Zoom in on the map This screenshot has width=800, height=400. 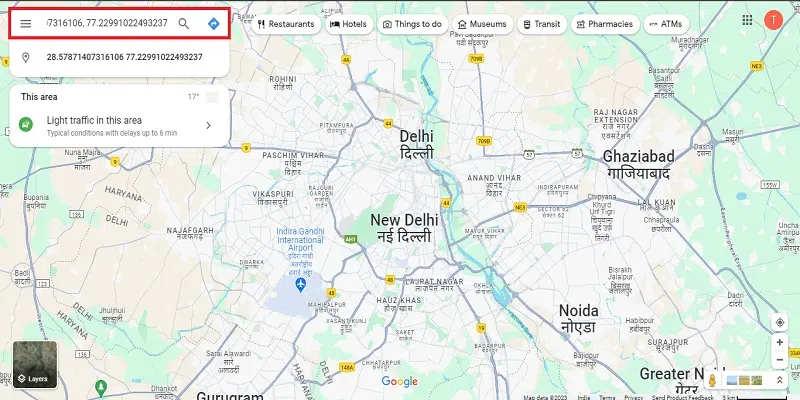pos(780,342)
